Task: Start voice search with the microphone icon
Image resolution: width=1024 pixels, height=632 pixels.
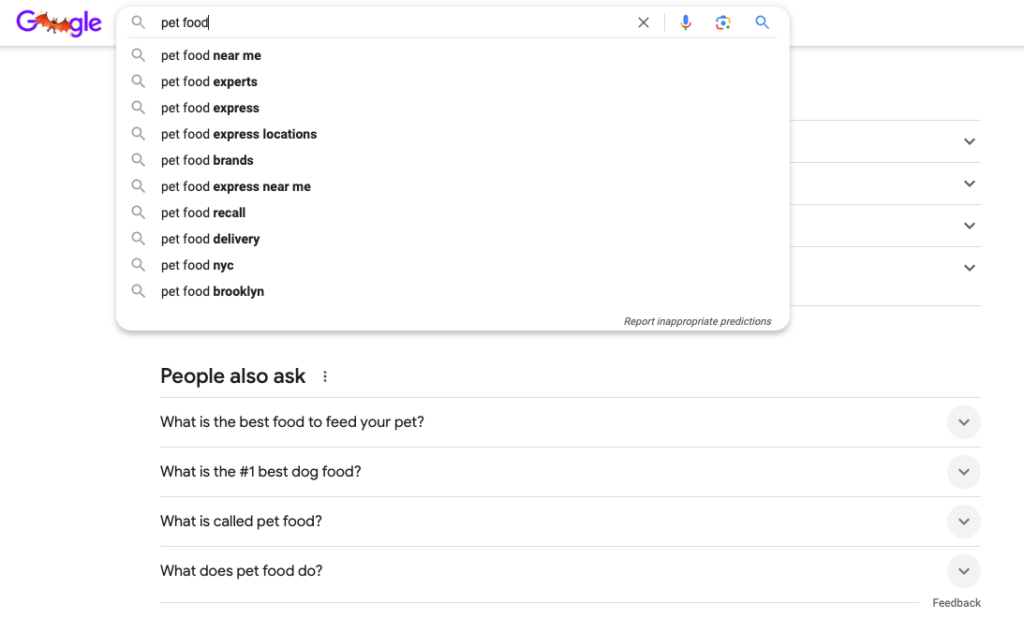Action: [686, 22]
